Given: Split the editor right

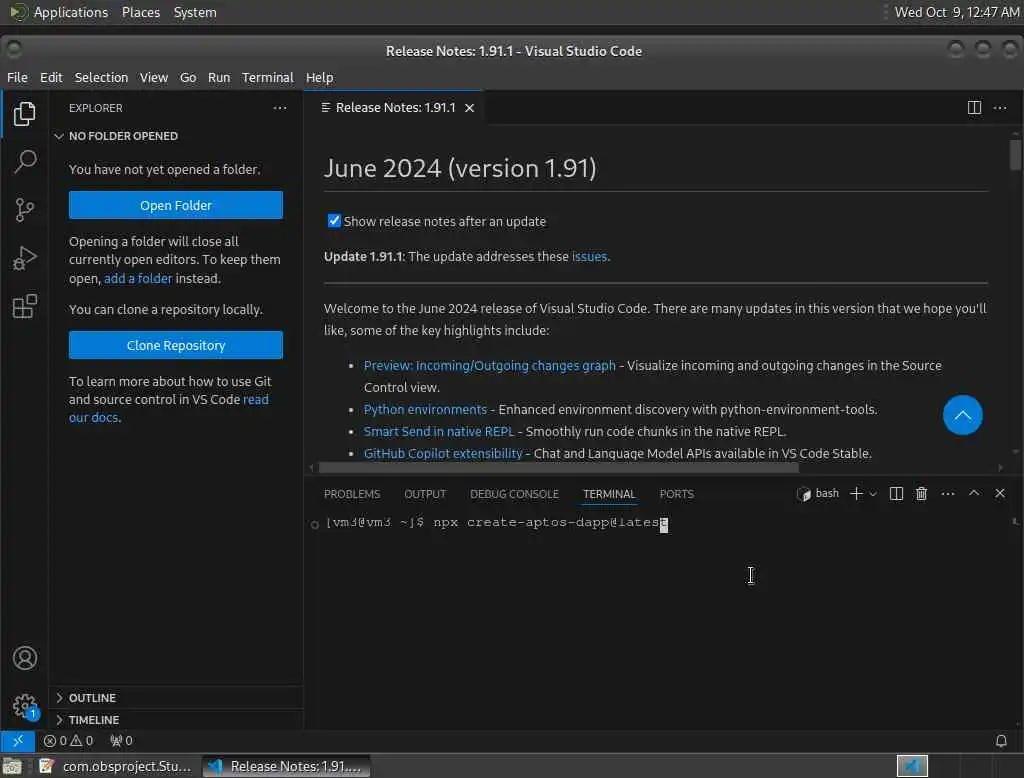Looking at the screenshot, I should click(x=974, y=108).
